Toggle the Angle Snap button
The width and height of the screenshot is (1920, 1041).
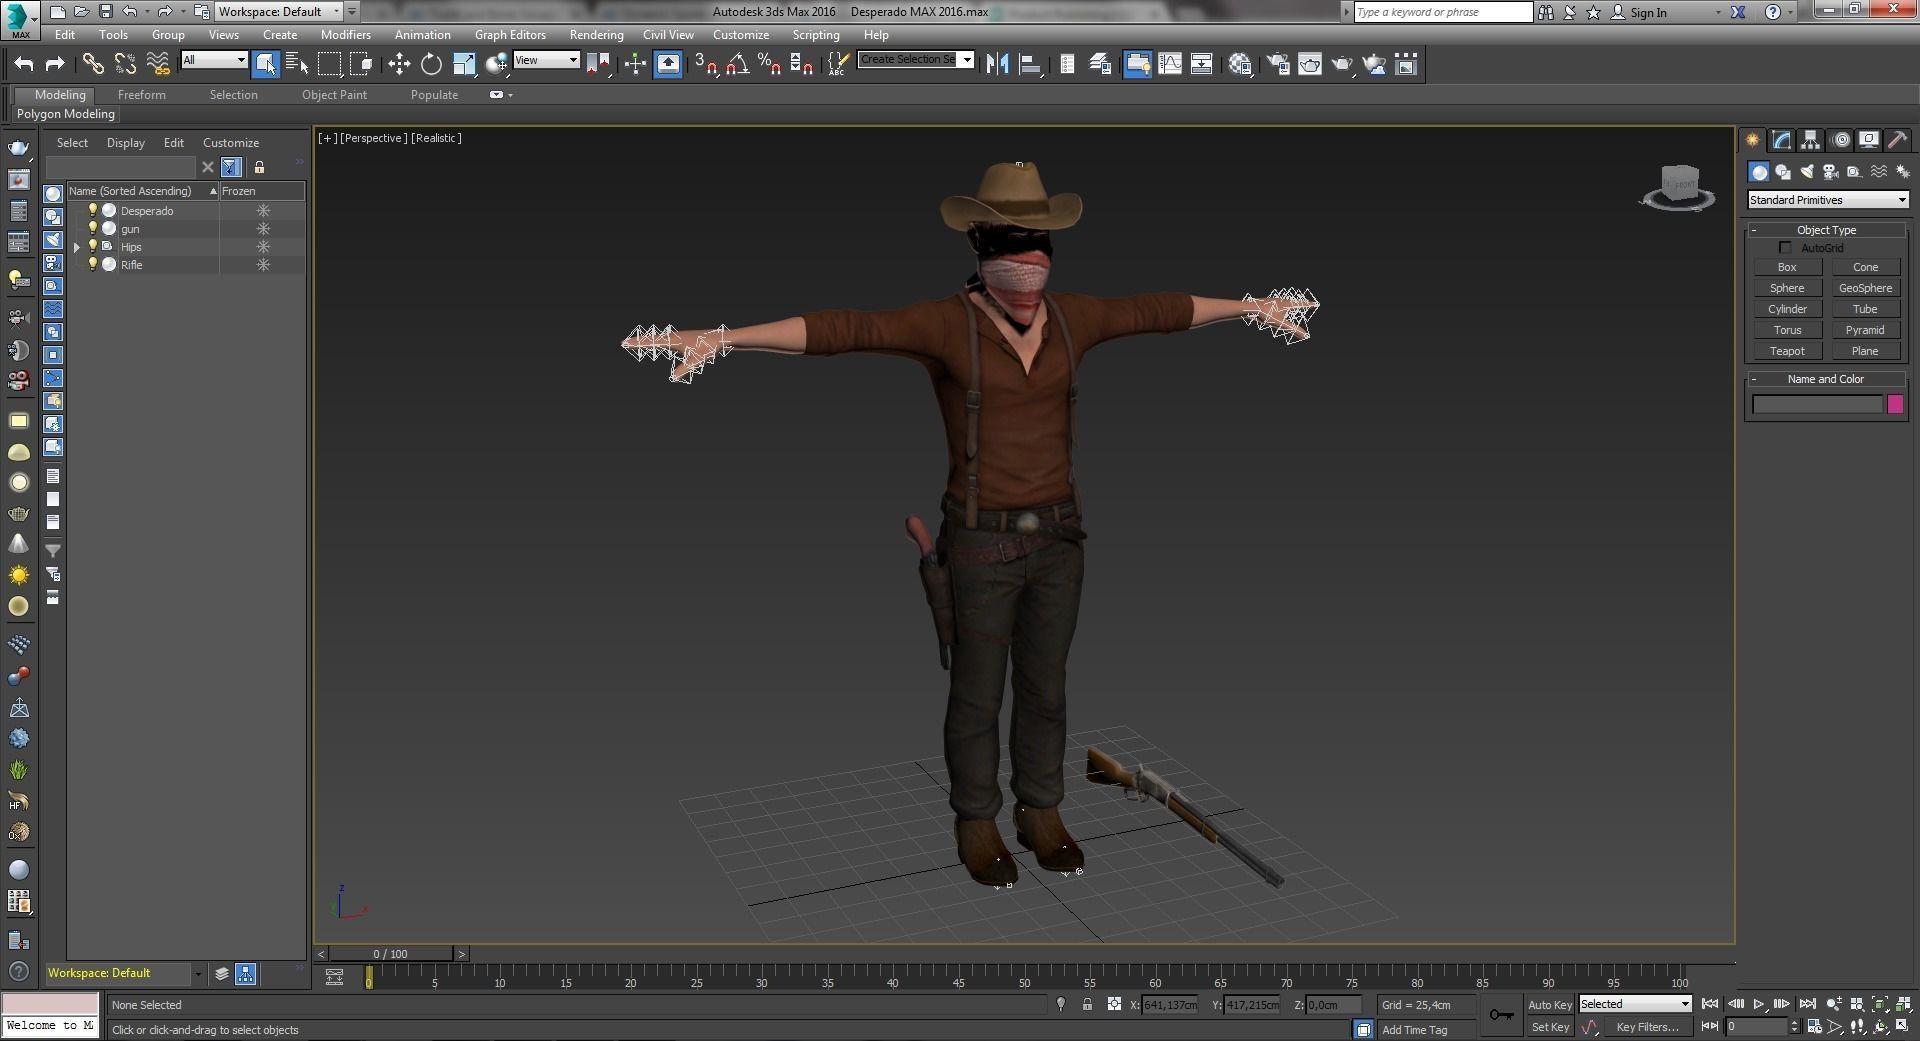[x=738, y=64]
